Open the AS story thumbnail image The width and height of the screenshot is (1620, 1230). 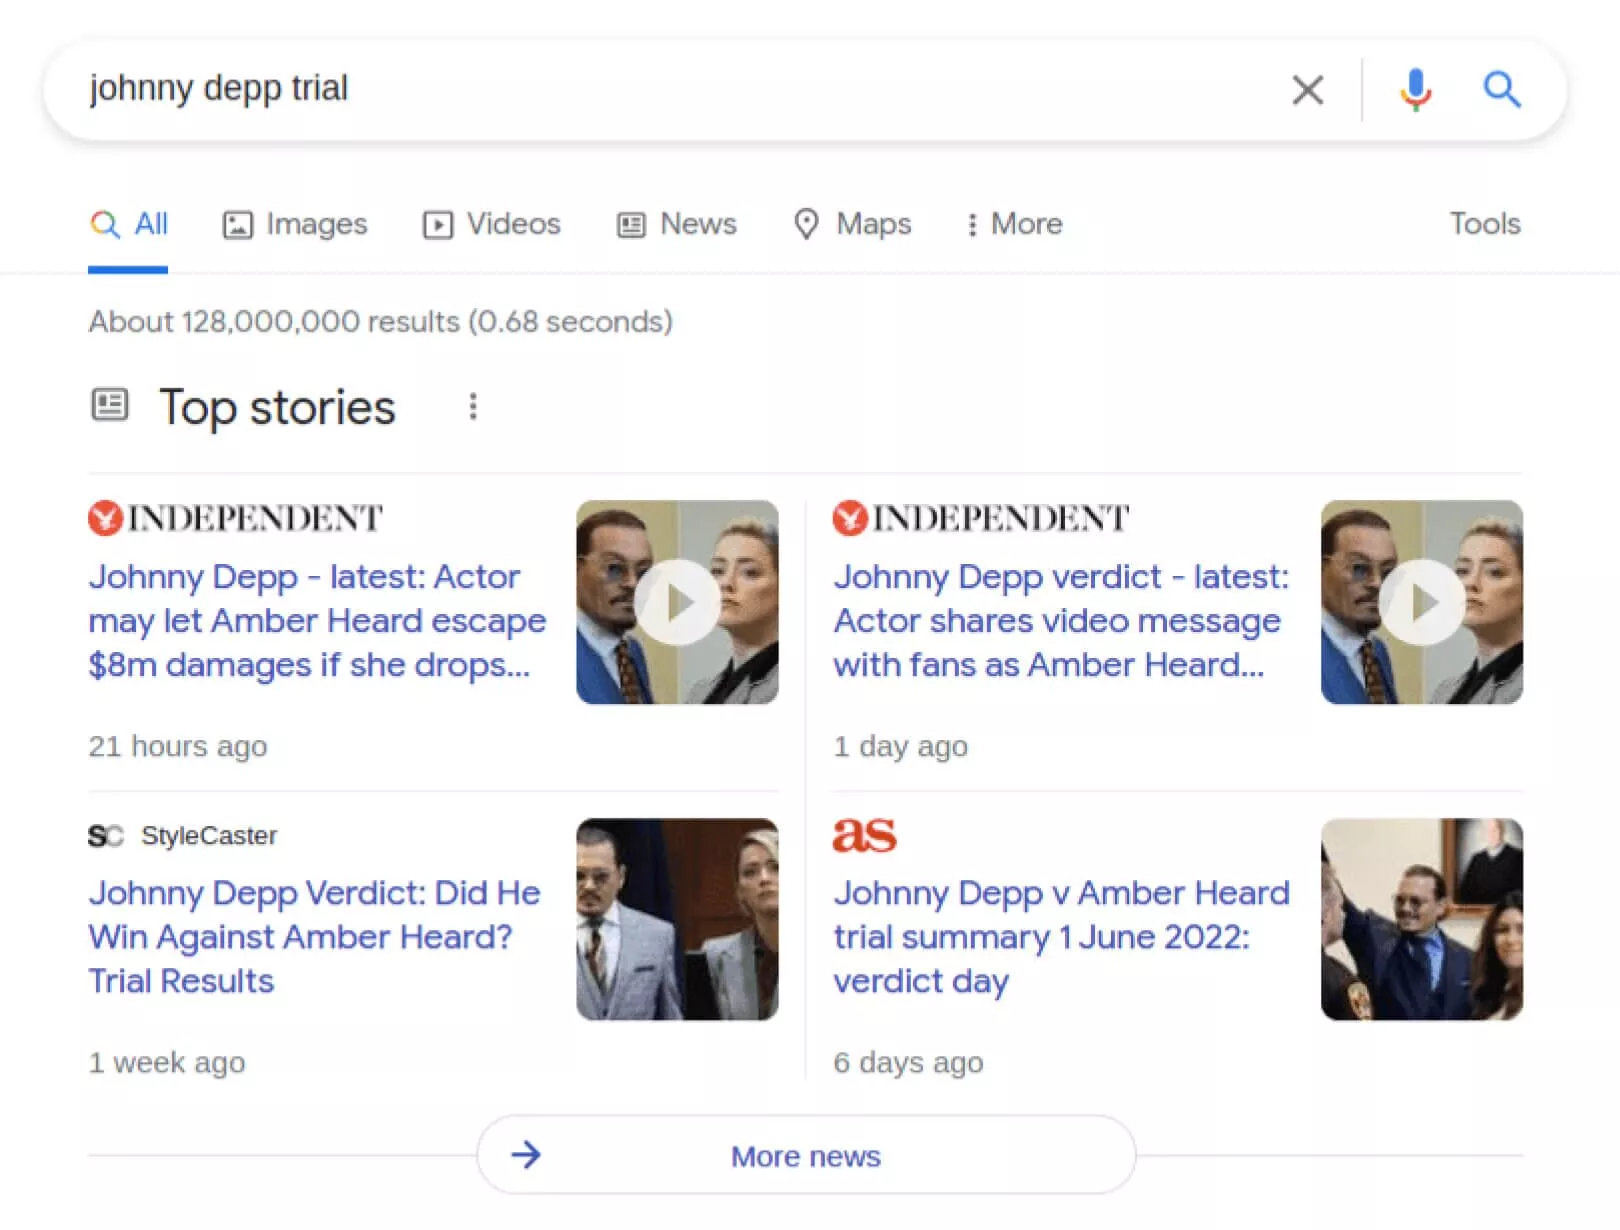point(1422,919)
